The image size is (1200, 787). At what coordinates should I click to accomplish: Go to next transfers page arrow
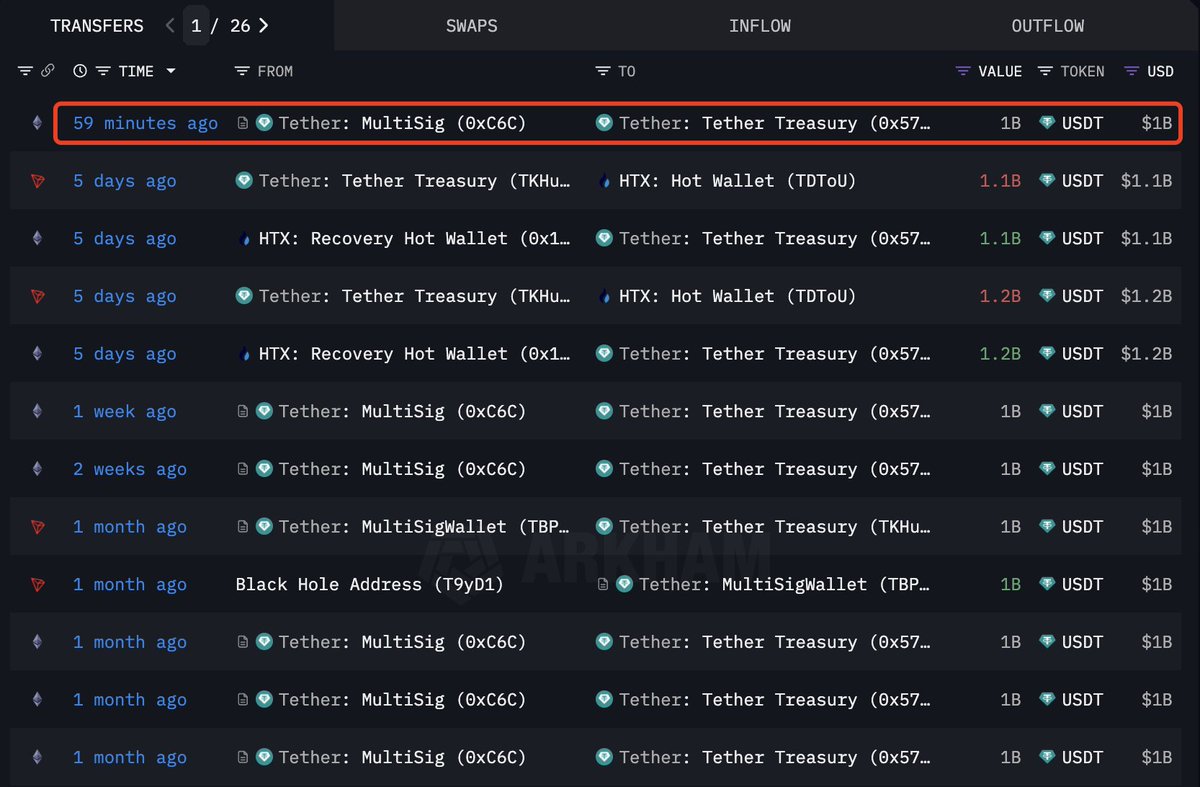point(263,26)
